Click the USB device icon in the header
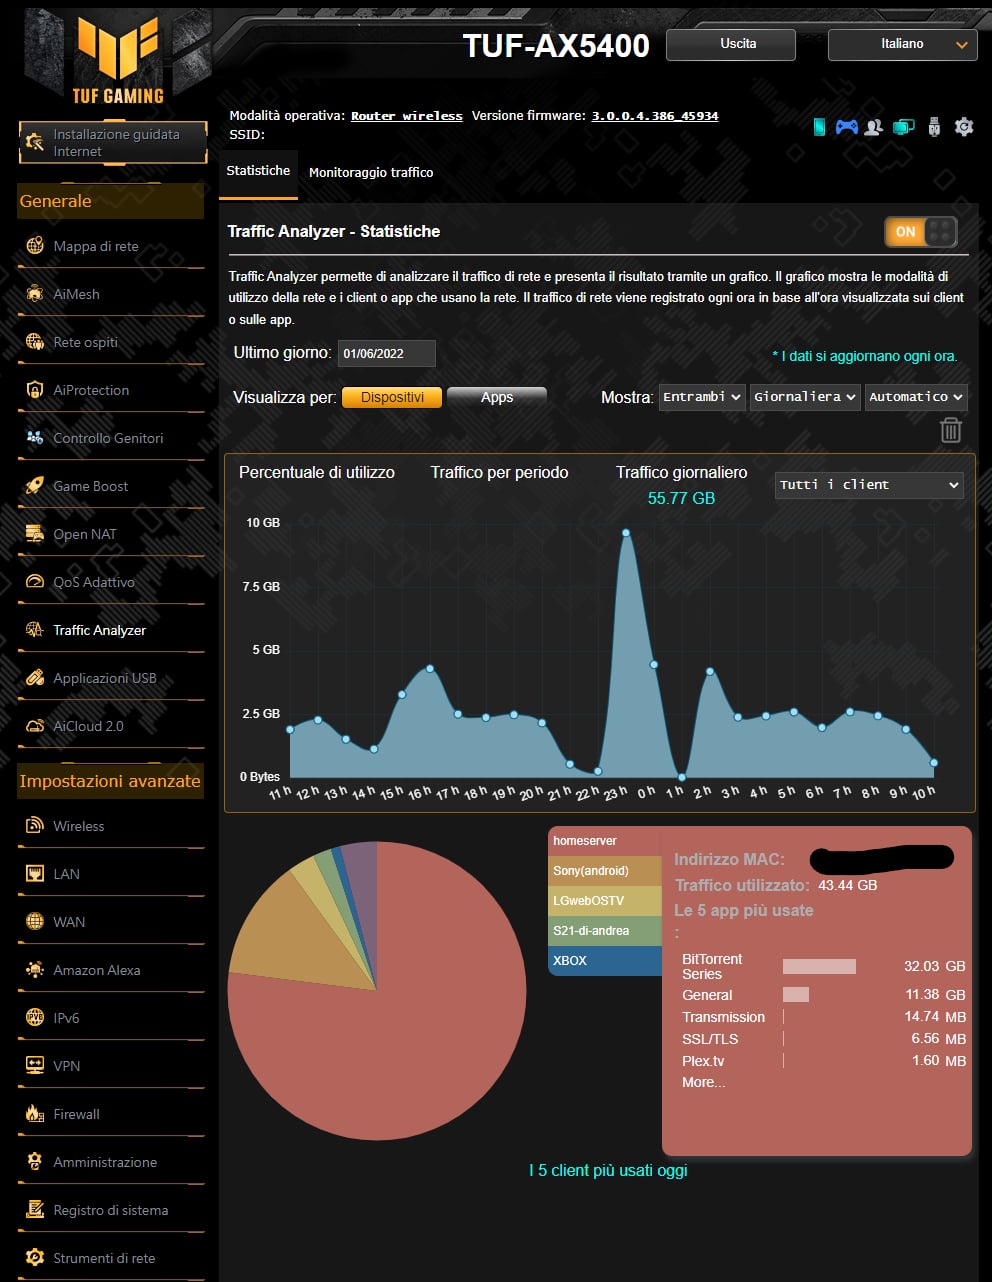The image size is (992, 1282). coord(934,127)
